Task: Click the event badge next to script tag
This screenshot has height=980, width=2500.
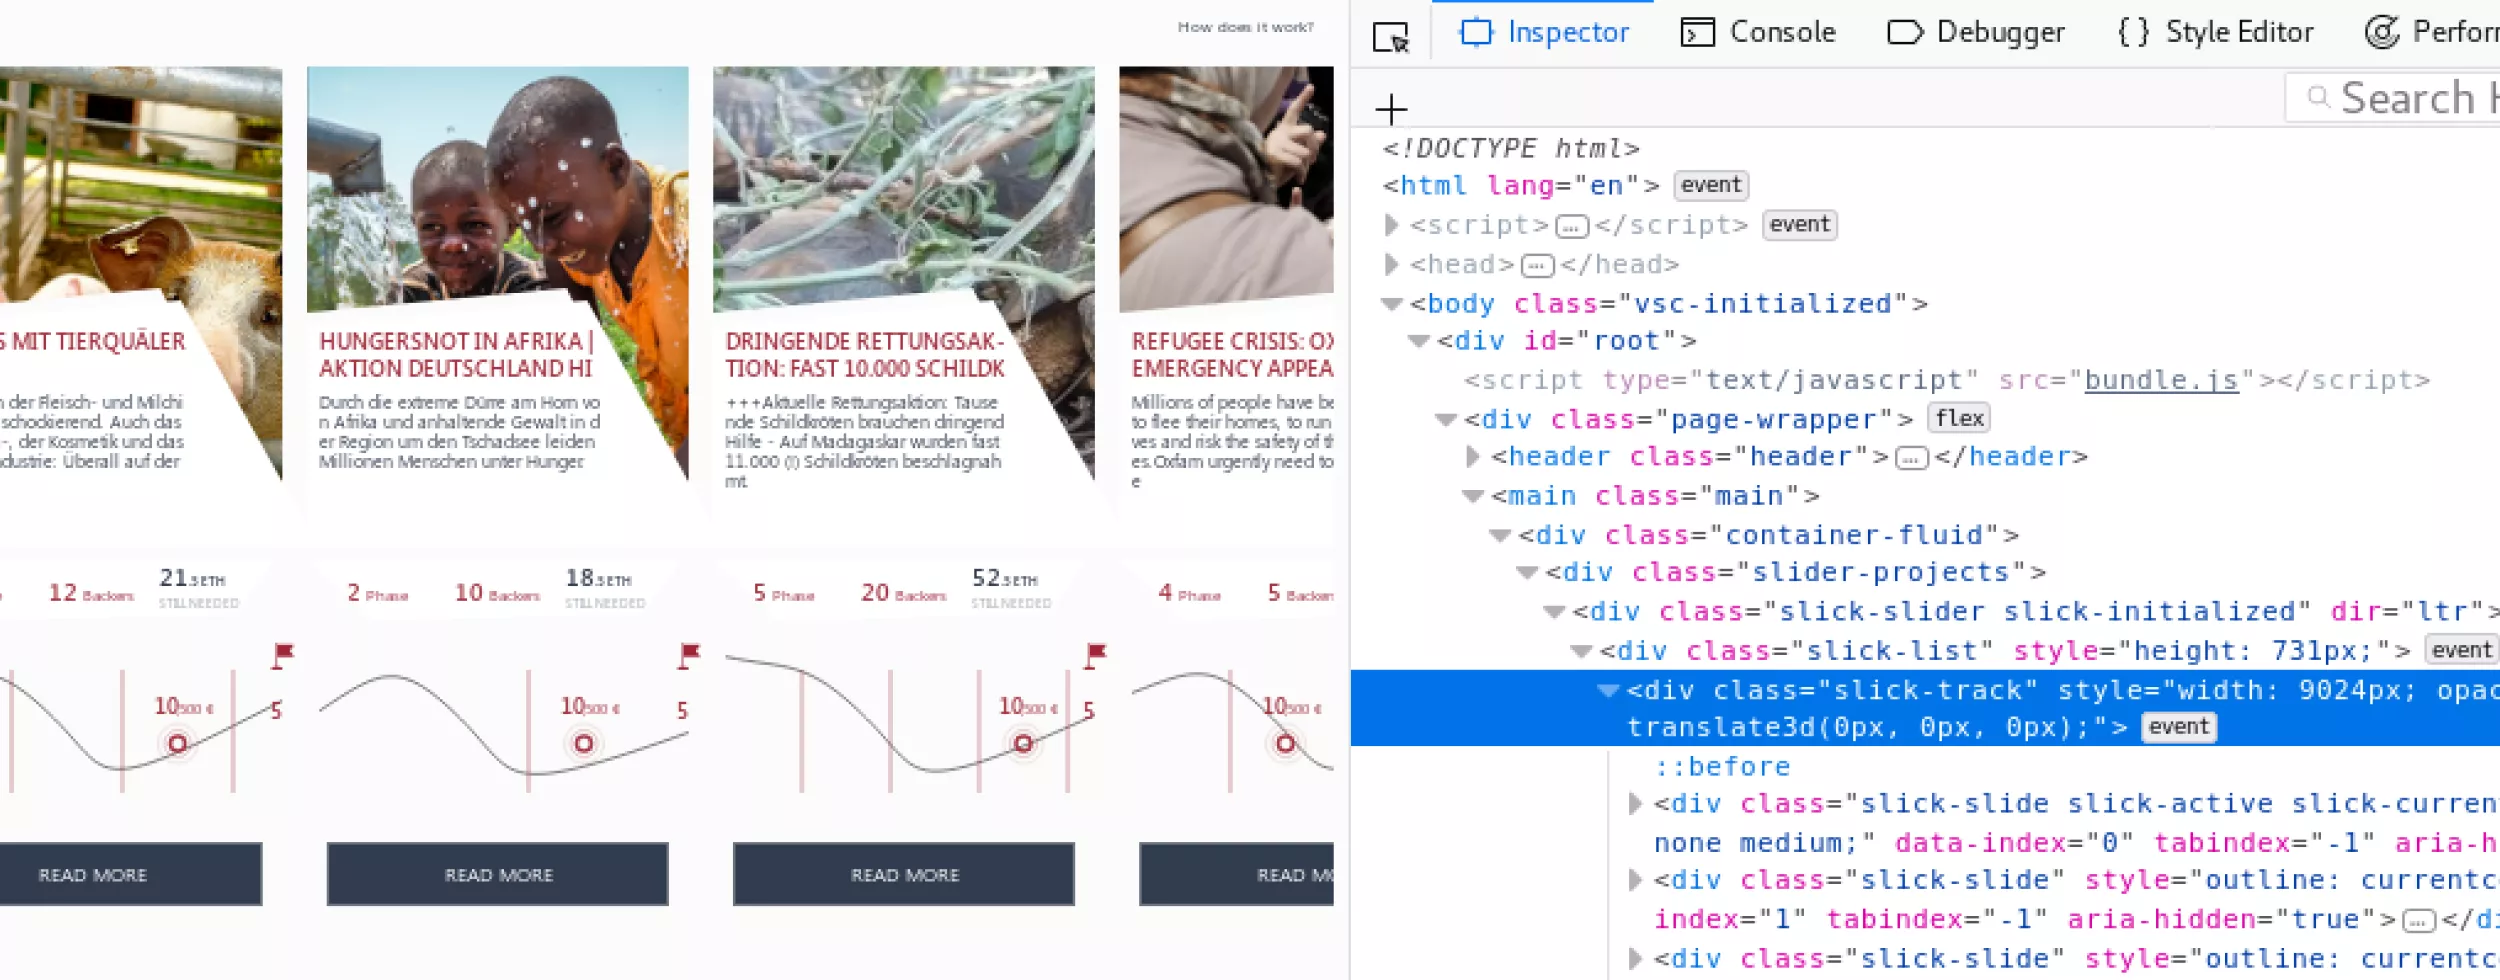Action: coord(1799,225)
